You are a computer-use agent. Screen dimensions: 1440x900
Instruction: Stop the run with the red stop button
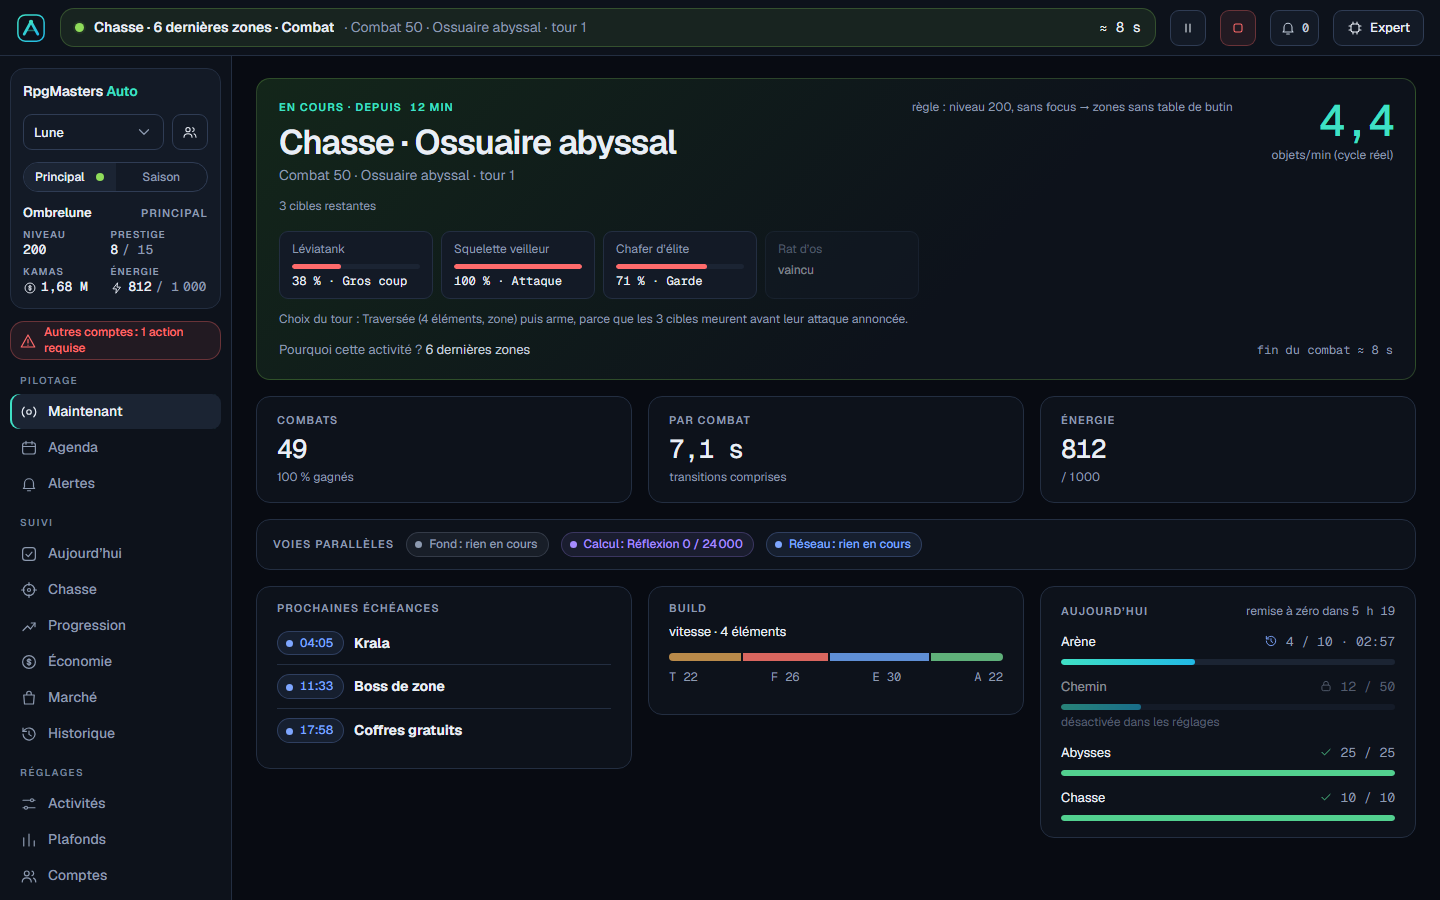click(1238, 28)
